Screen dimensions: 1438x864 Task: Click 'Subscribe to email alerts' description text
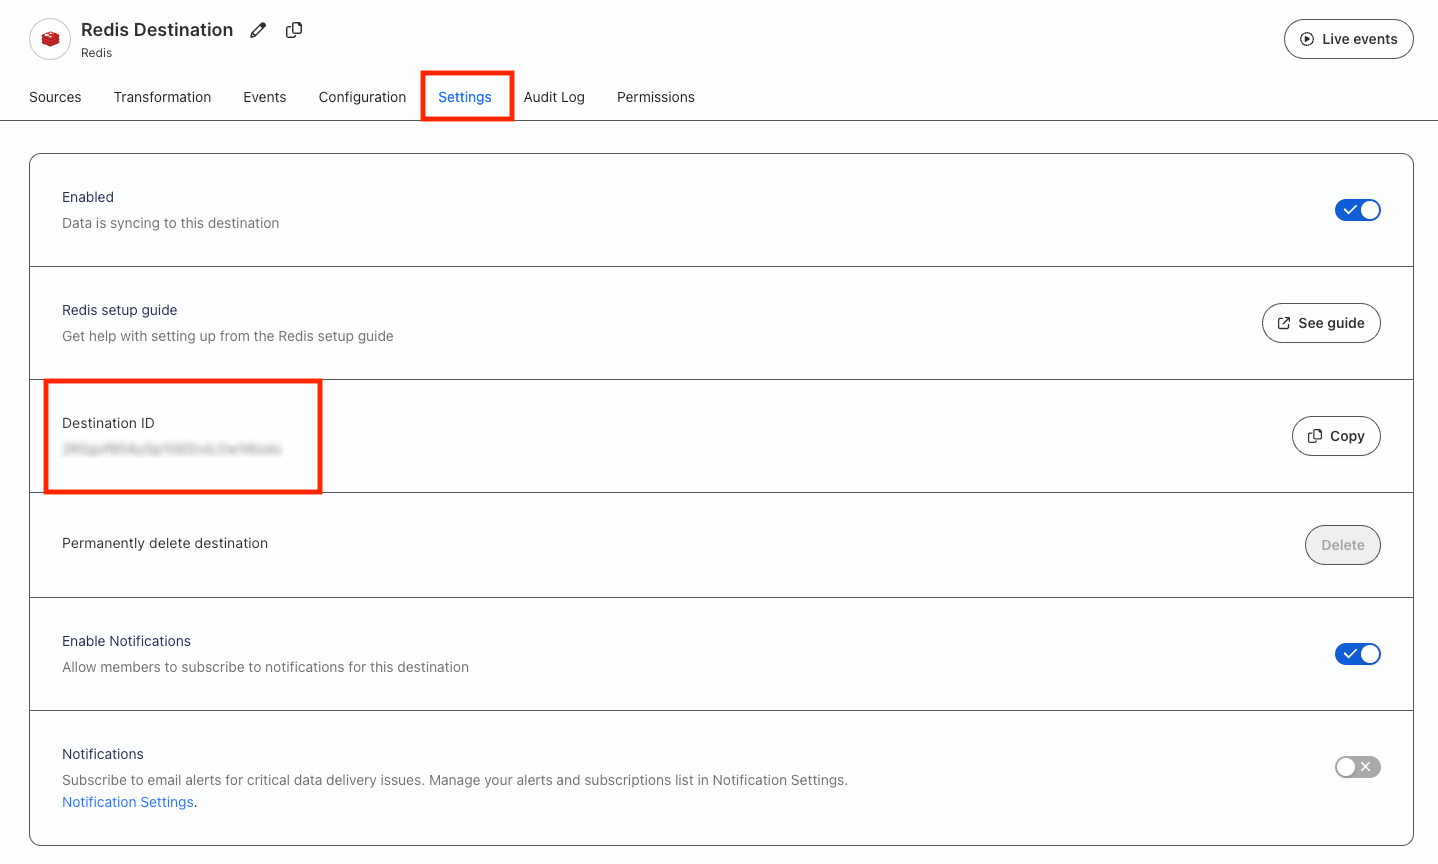click(x=455, y=780)
